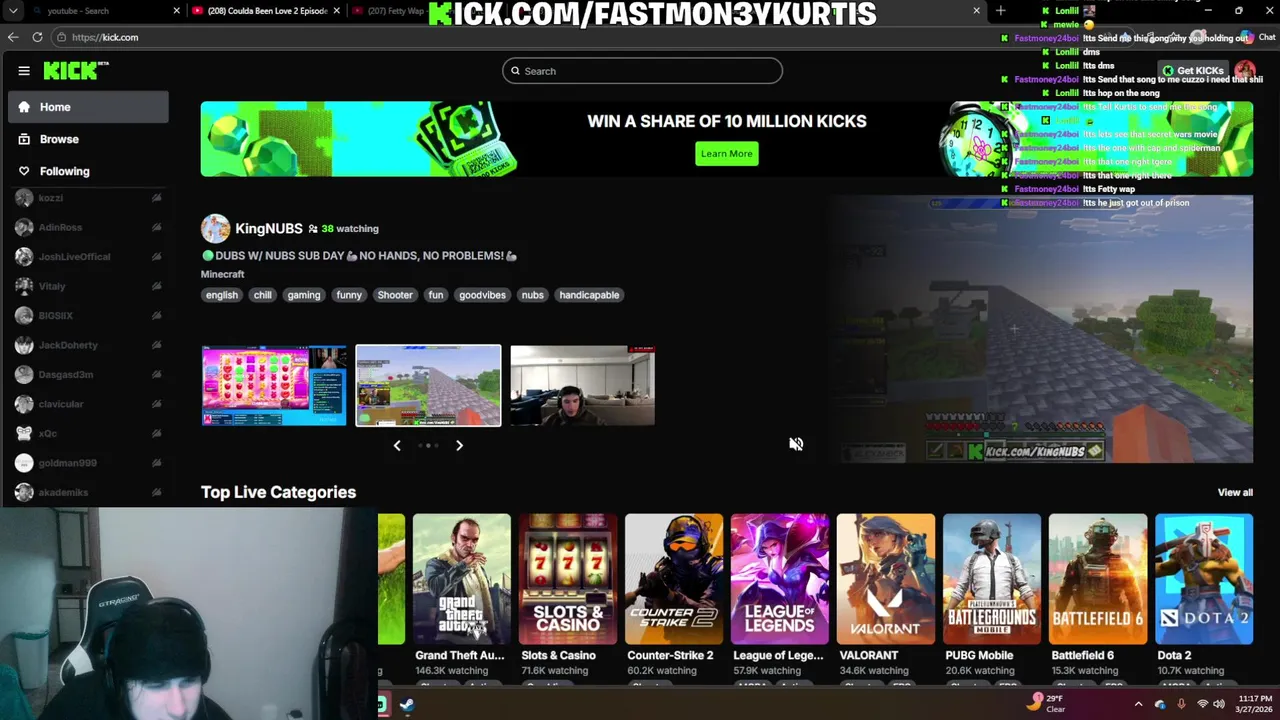1280x720 pixels.
Task: Switch to Fetty Wap browser tab
Action: (x=390, y=11)
